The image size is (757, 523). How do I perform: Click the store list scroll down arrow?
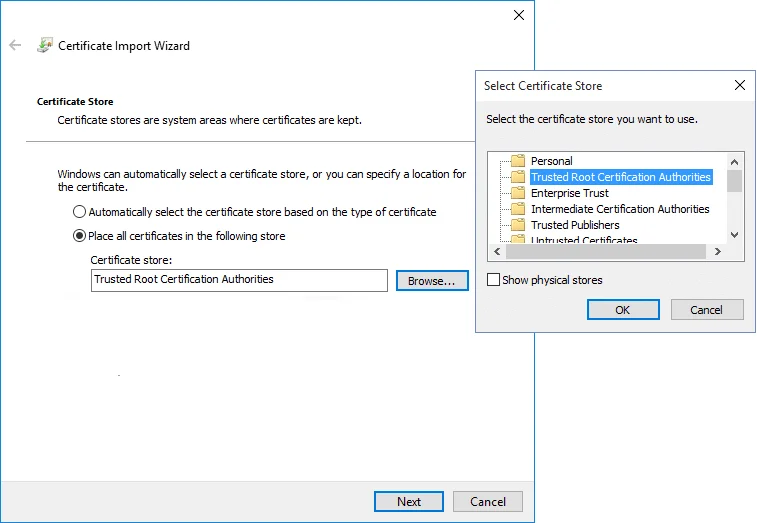(734, 235)
